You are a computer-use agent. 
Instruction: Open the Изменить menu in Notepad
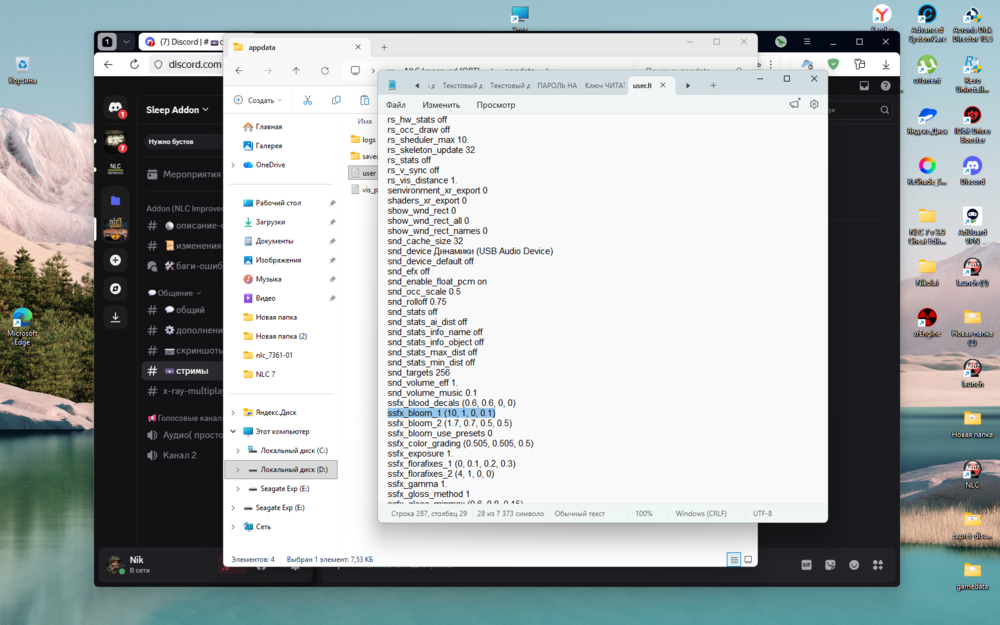[x=441, y=105]
